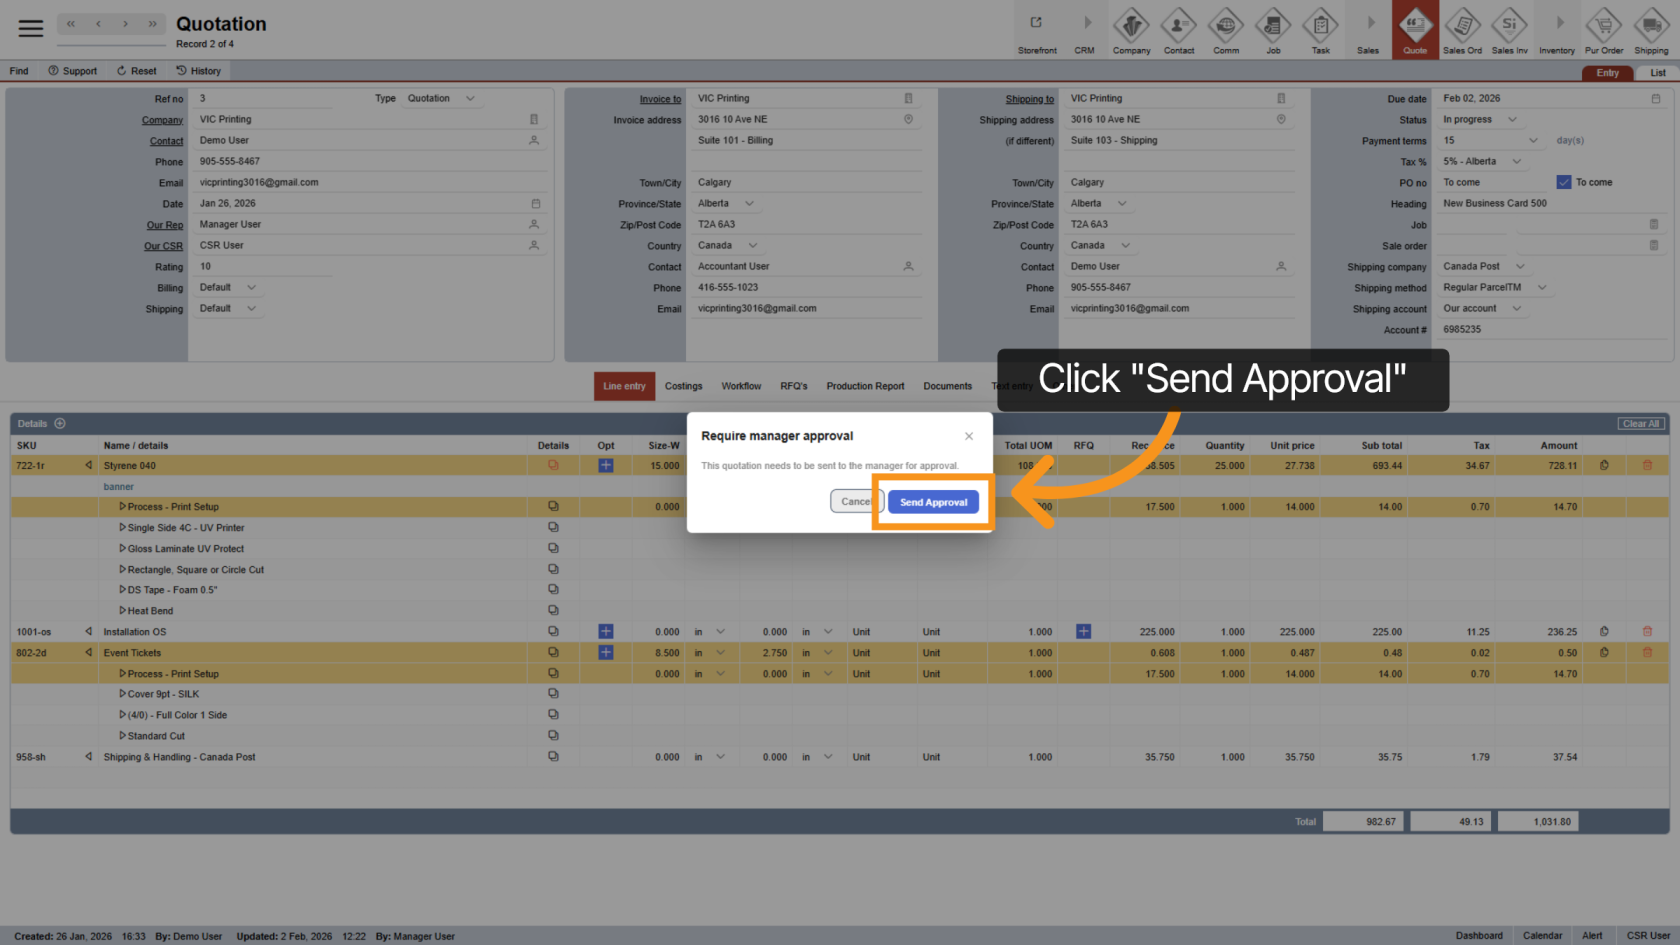Switch to the Workflow tab
Screen dimensions: 1680x945
click(x=741, y=386)
